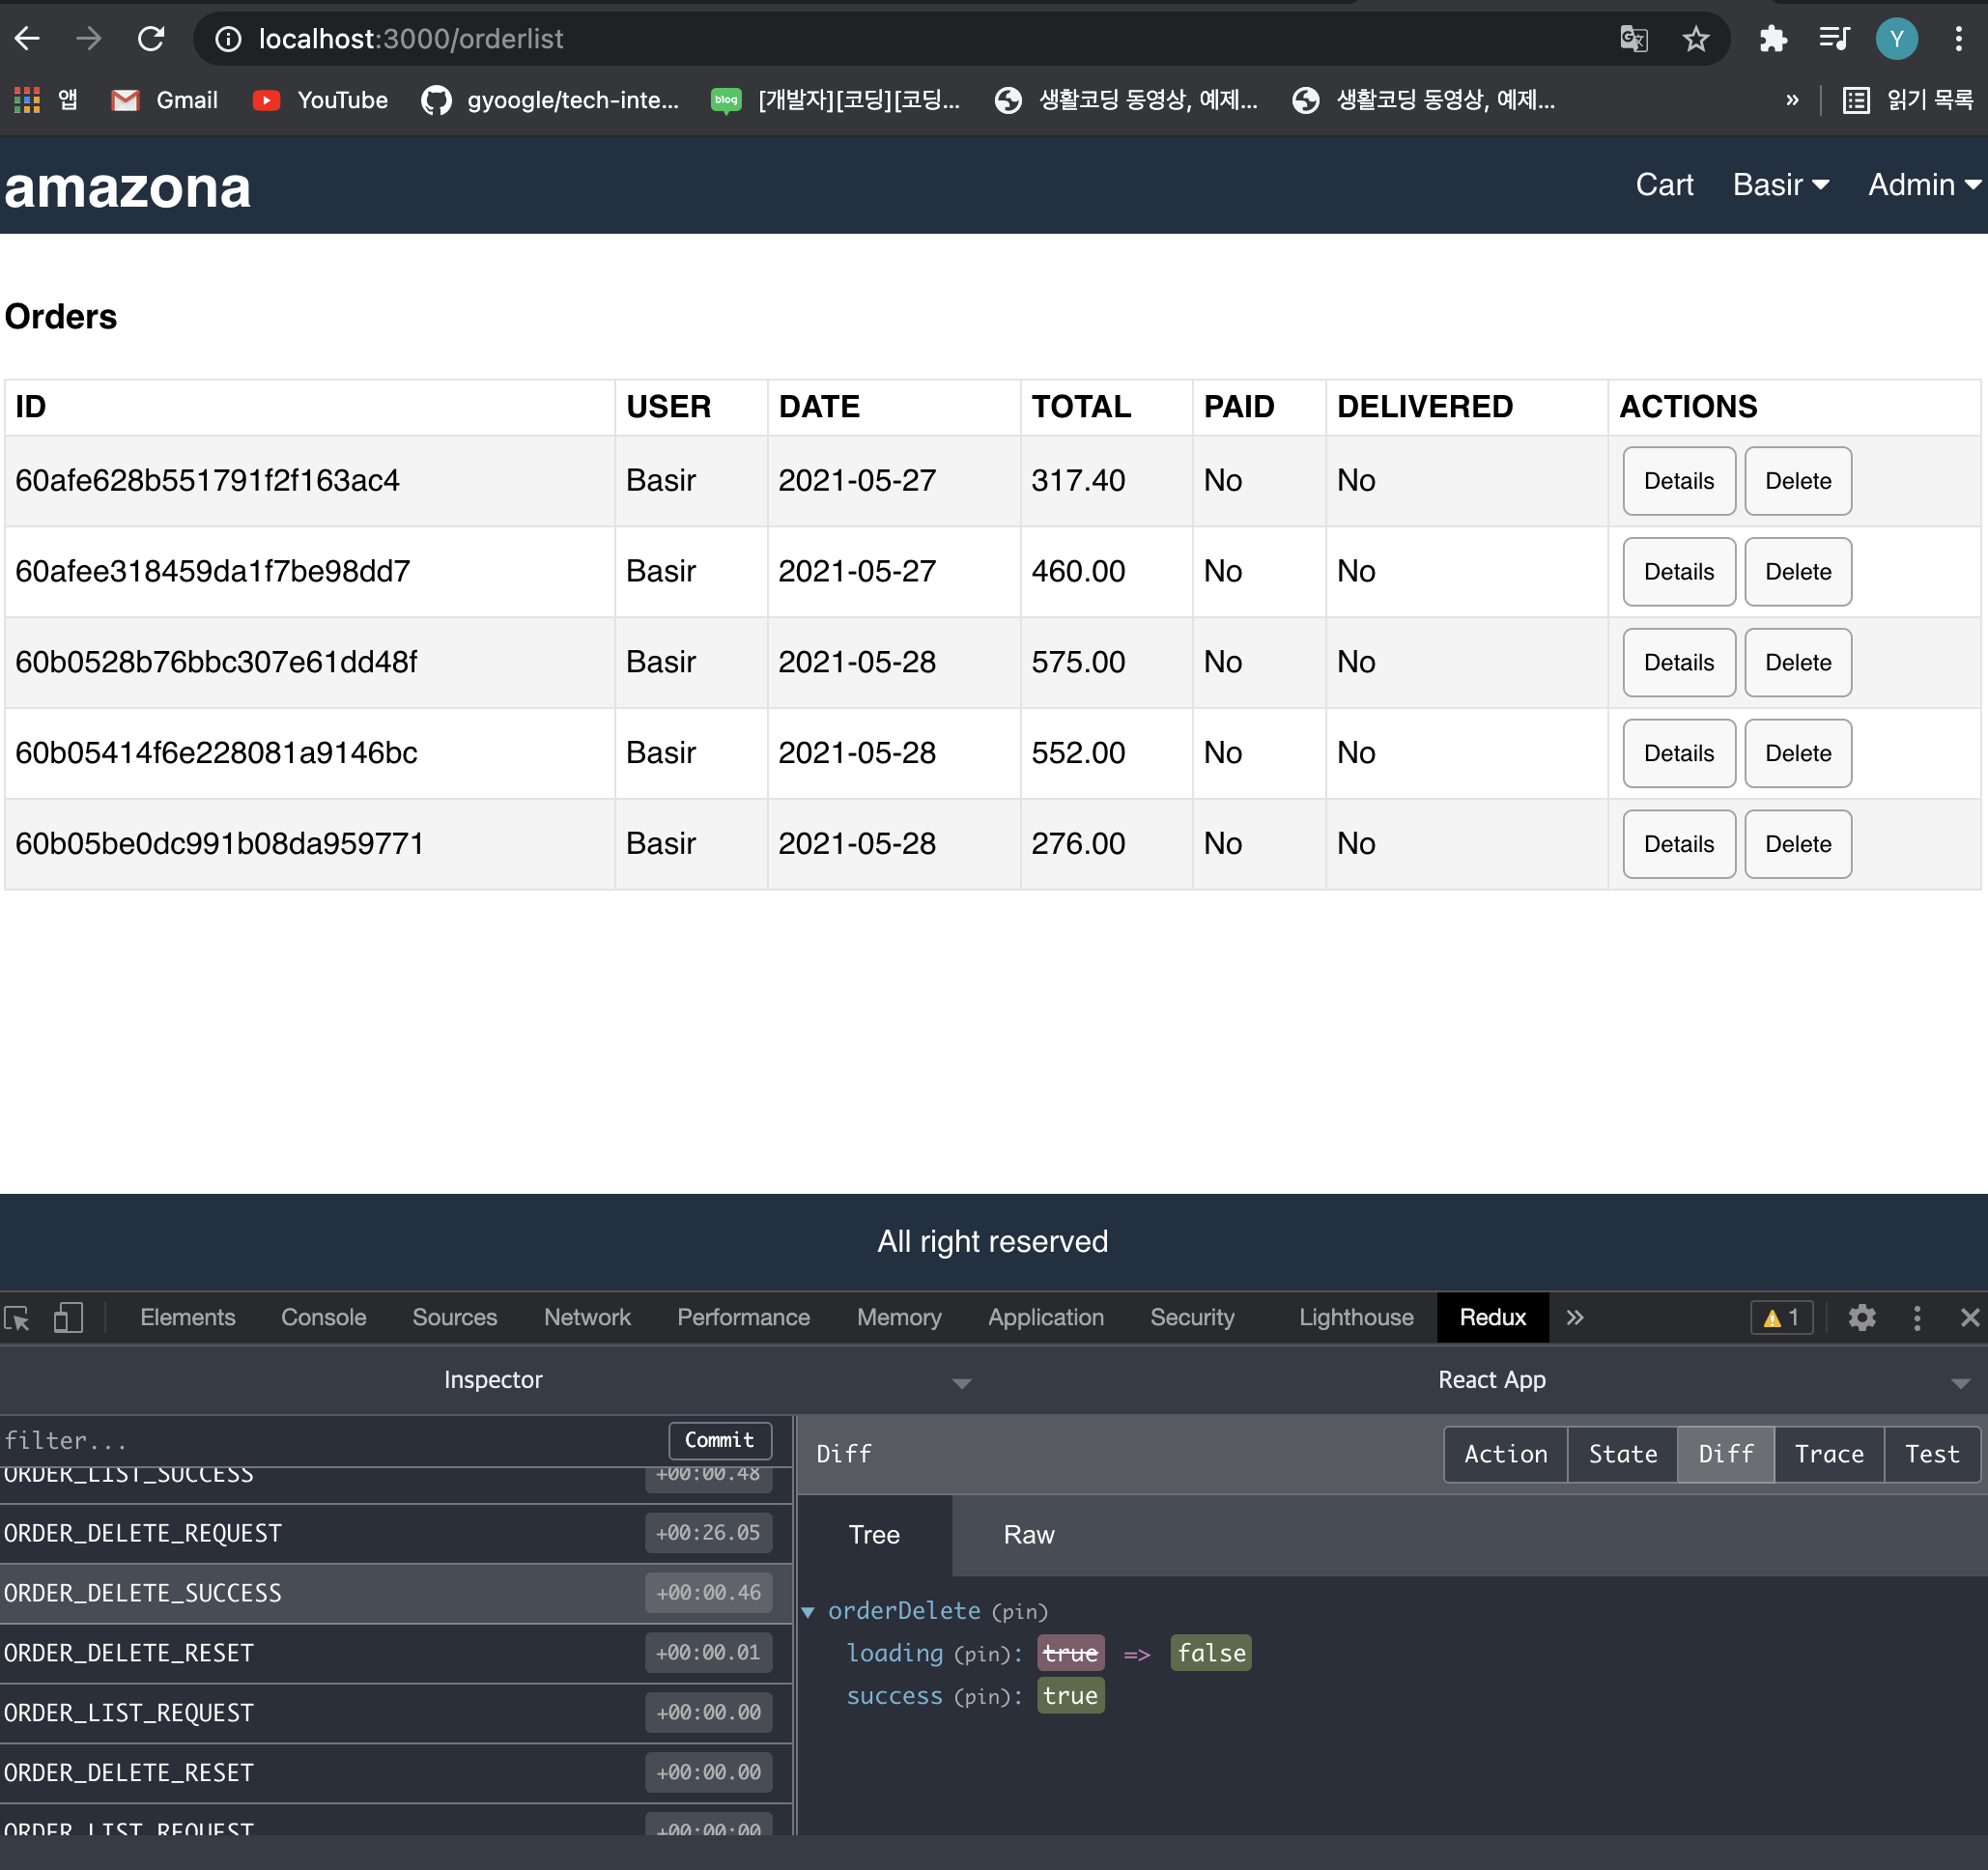
Task: Collapse the orderDelete tree node
Action: click(808, 1611)
